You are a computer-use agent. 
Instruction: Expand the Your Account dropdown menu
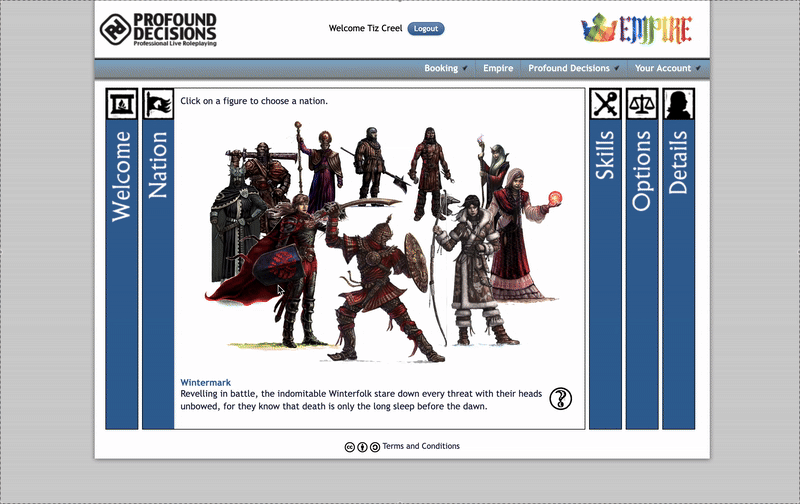click(667, 68)
